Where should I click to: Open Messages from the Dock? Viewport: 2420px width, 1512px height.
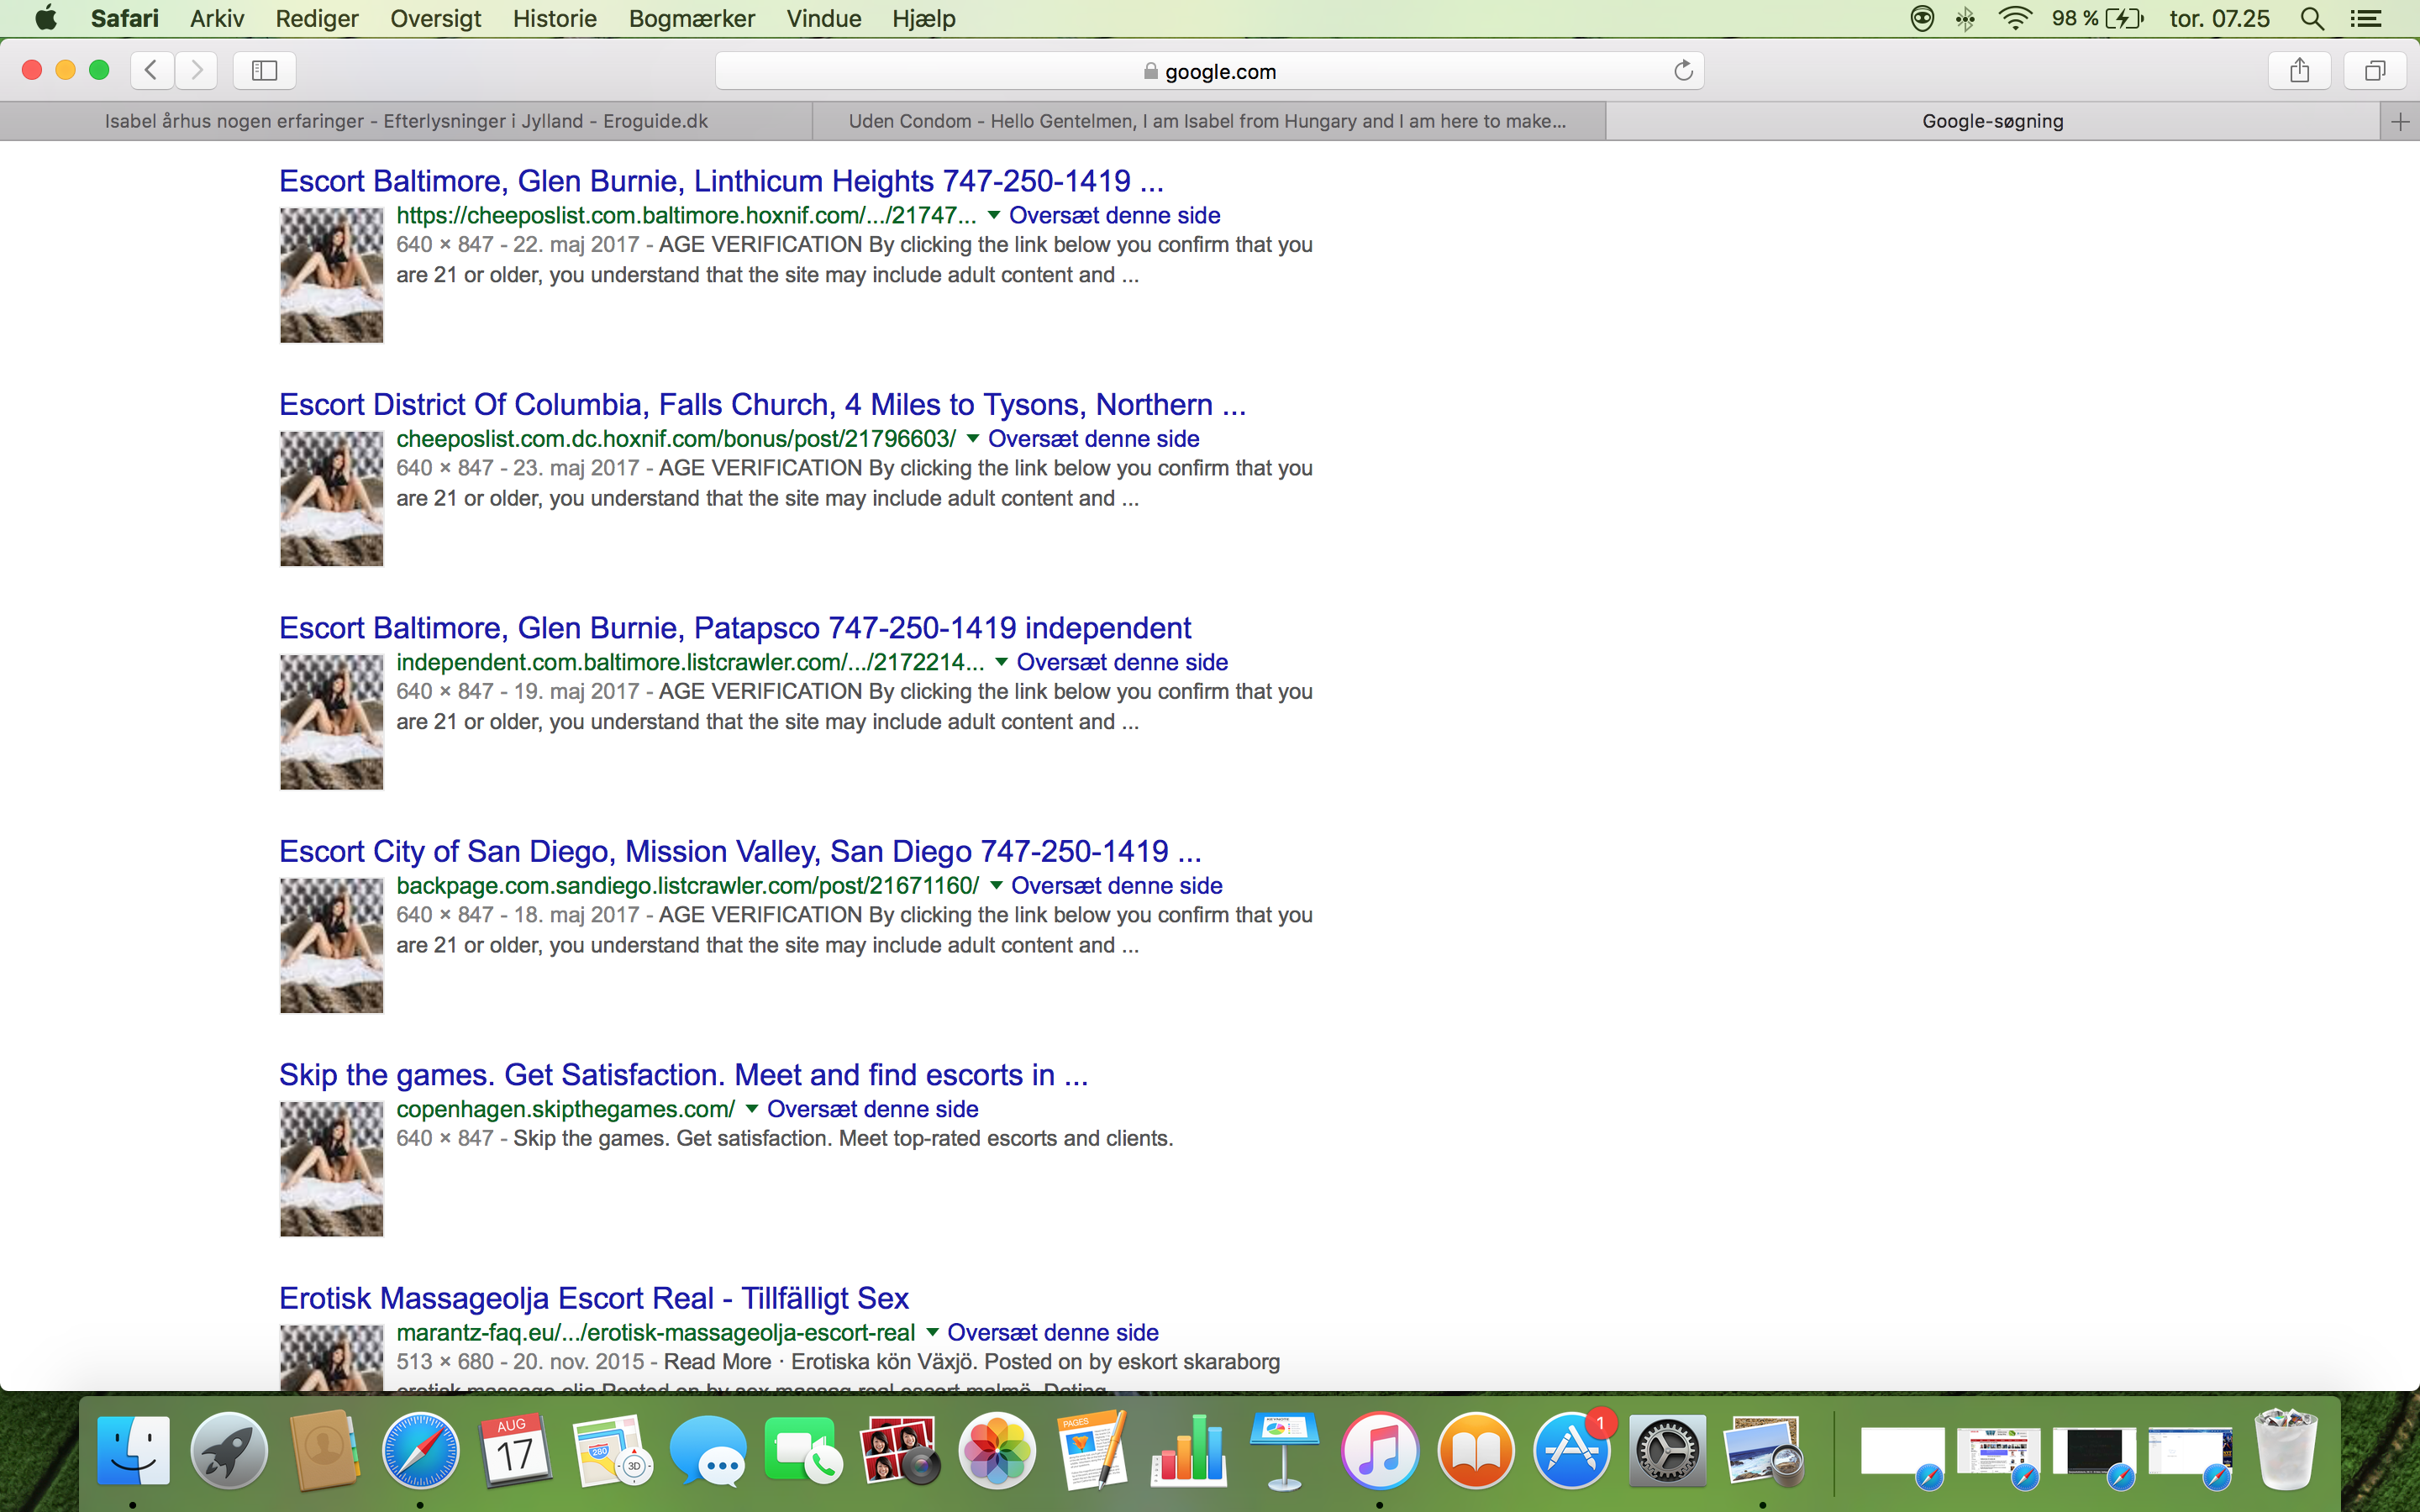[x=708, y=1451]
